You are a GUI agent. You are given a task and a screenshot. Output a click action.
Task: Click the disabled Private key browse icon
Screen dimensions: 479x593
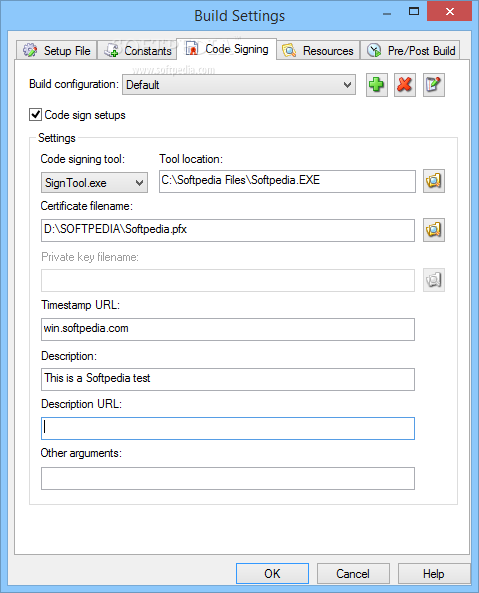coord(434,280)
